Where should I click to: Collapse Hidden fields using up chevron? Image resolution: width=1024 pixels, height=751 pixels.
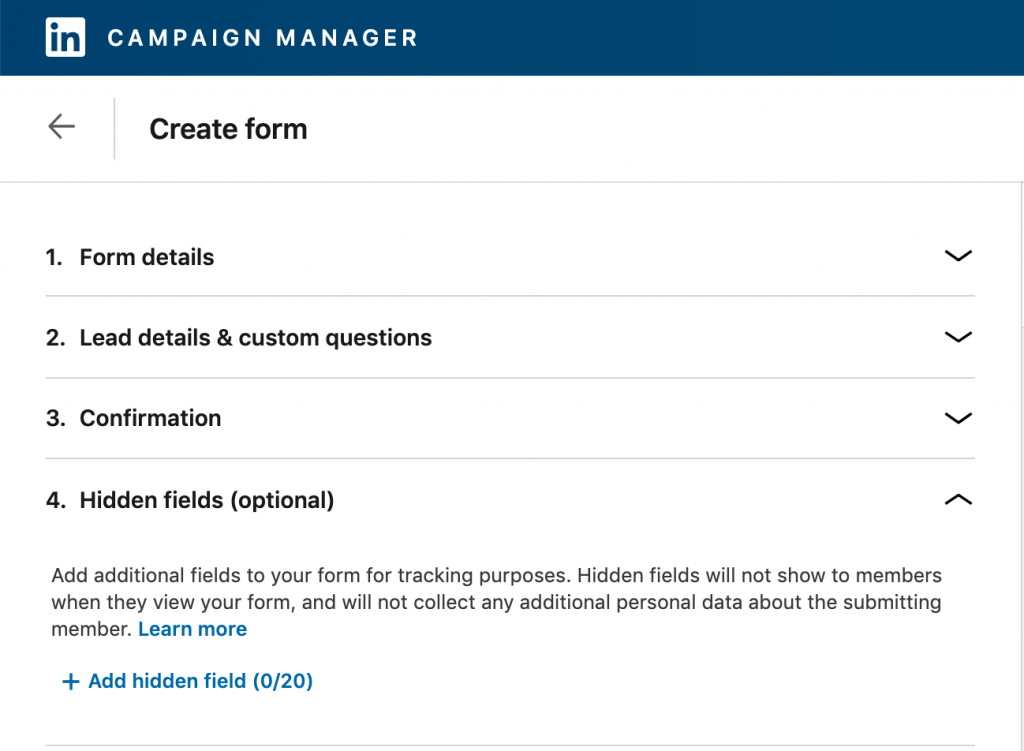[958, 500]
